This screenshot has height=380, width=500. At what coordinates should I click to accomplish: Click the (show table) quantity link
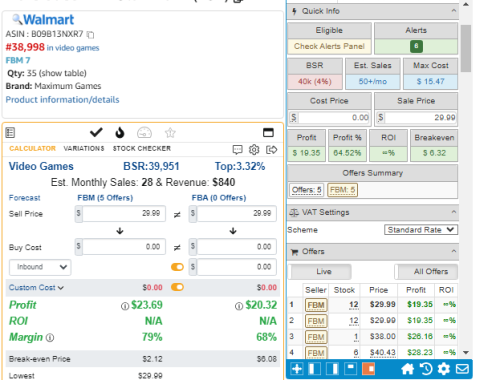(63, 73)
